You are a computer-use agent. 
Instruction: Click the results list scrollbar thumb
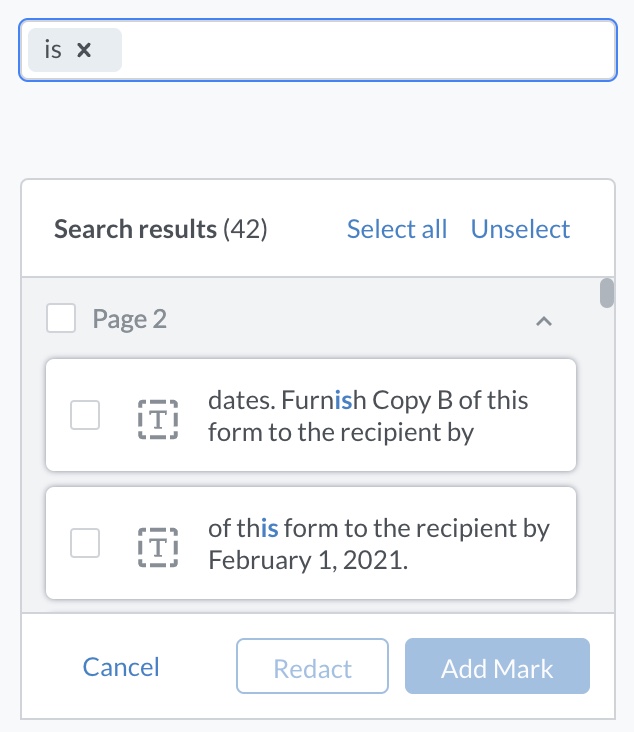tap(606, 293)
